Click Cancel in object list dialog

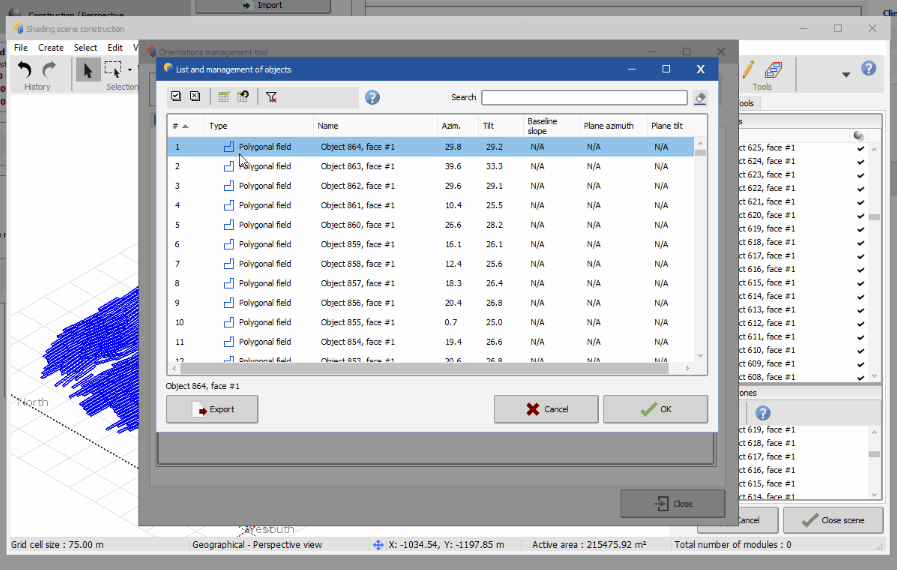tap(546, 409)
